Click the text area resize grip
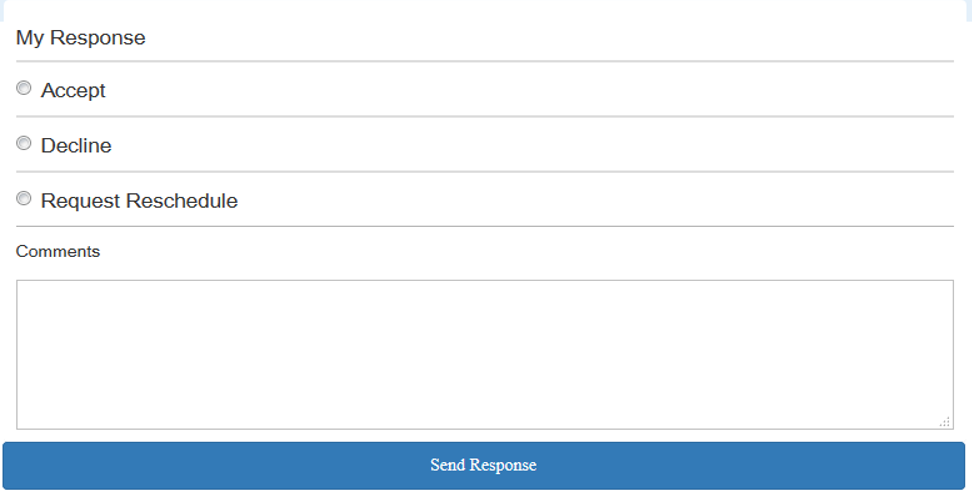This screenshot has width=972, height=494. [x=944, y=423]
